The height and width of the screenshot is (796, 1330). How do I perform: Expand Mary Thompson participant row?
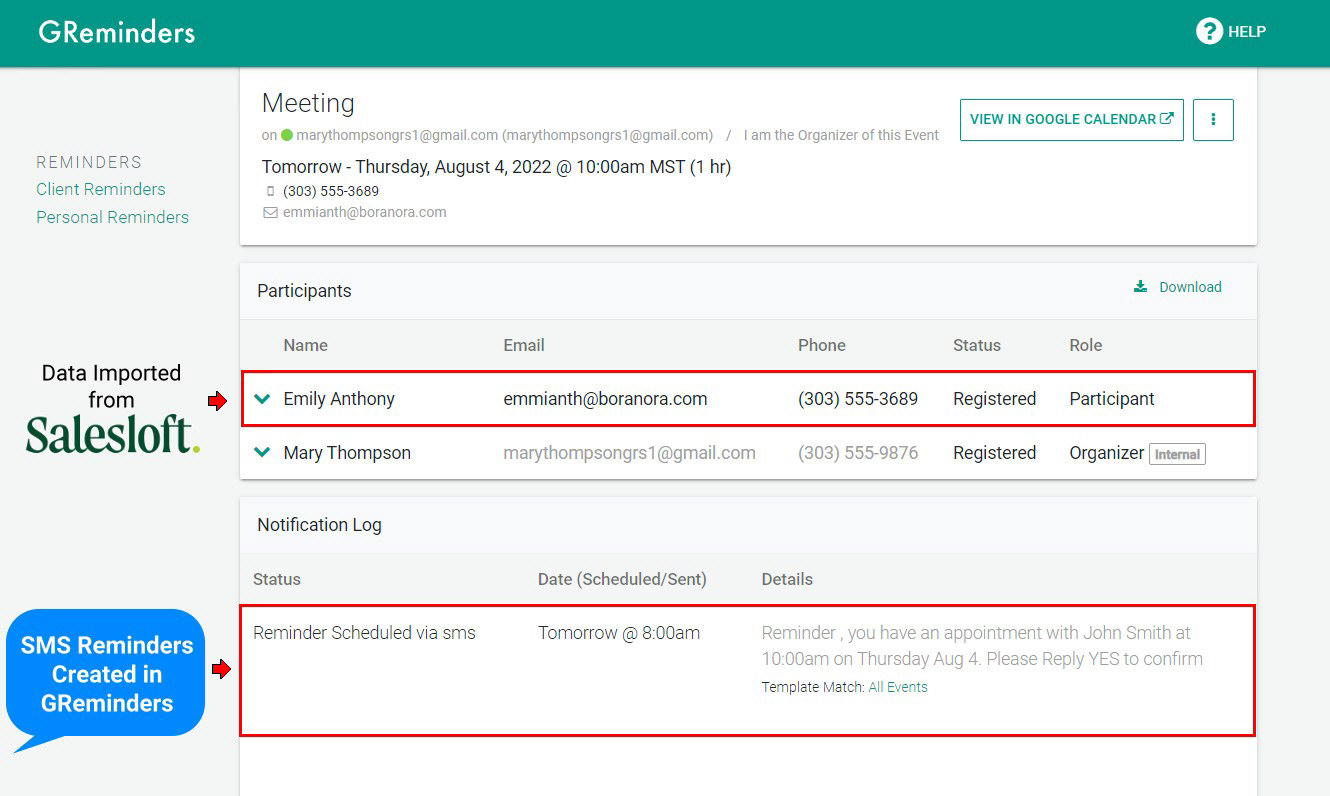[262, 453]
